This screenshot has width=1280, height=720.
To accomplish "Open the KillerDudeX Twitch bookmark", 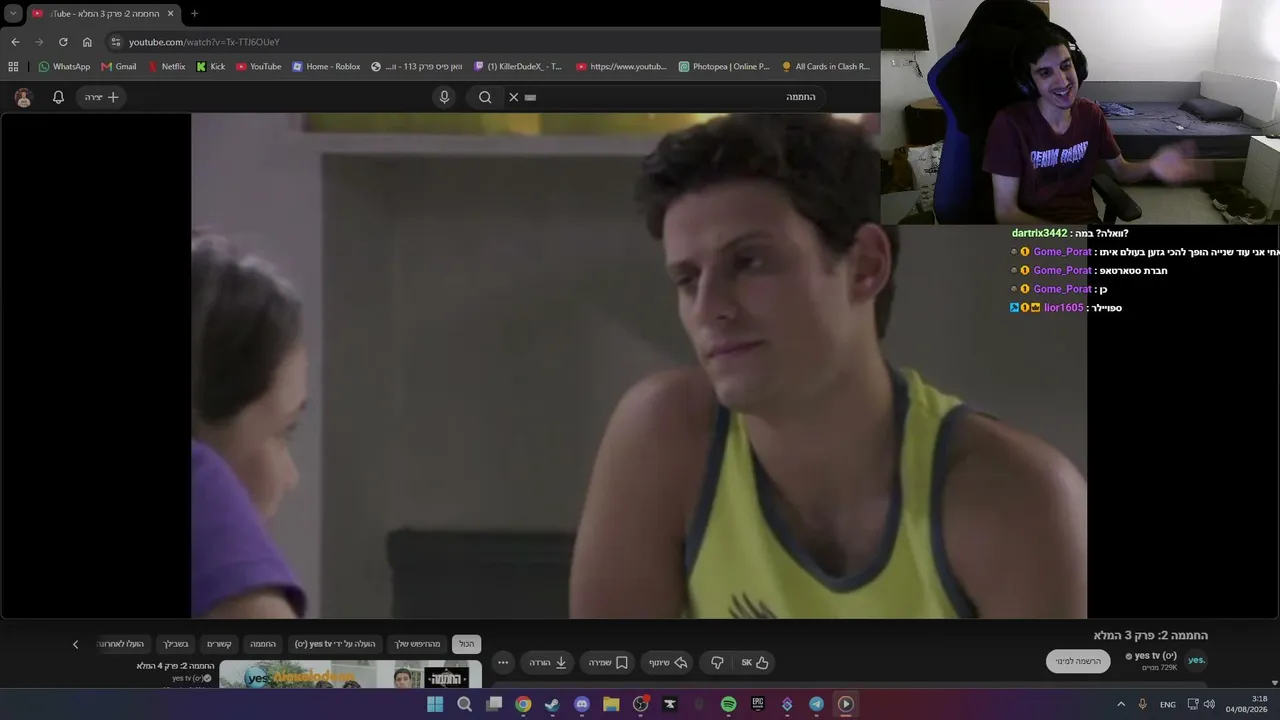I will (518, 67).
